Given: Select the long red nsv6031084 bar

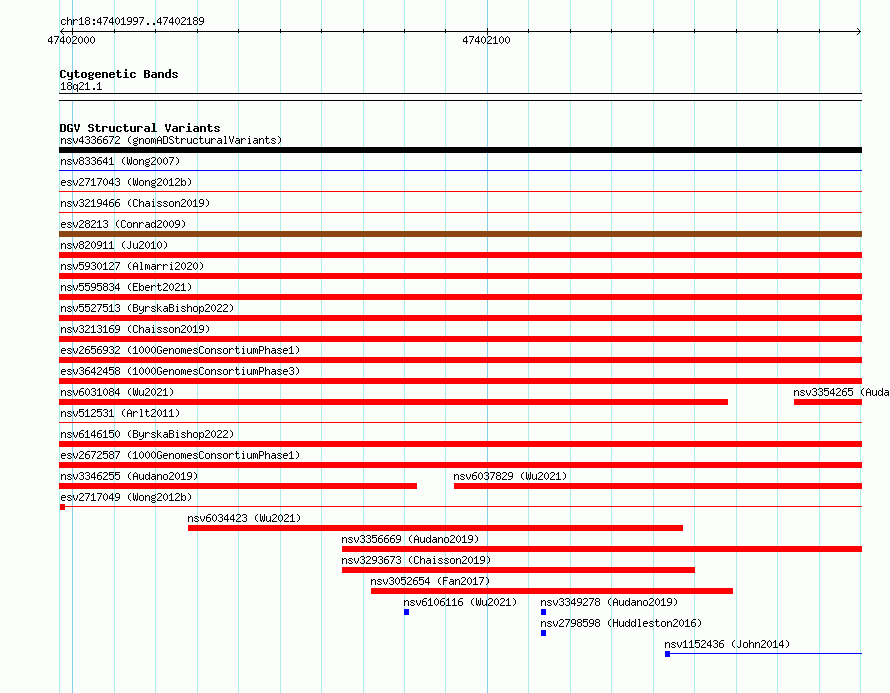Looking at the screenshot, I should [393, 402].
